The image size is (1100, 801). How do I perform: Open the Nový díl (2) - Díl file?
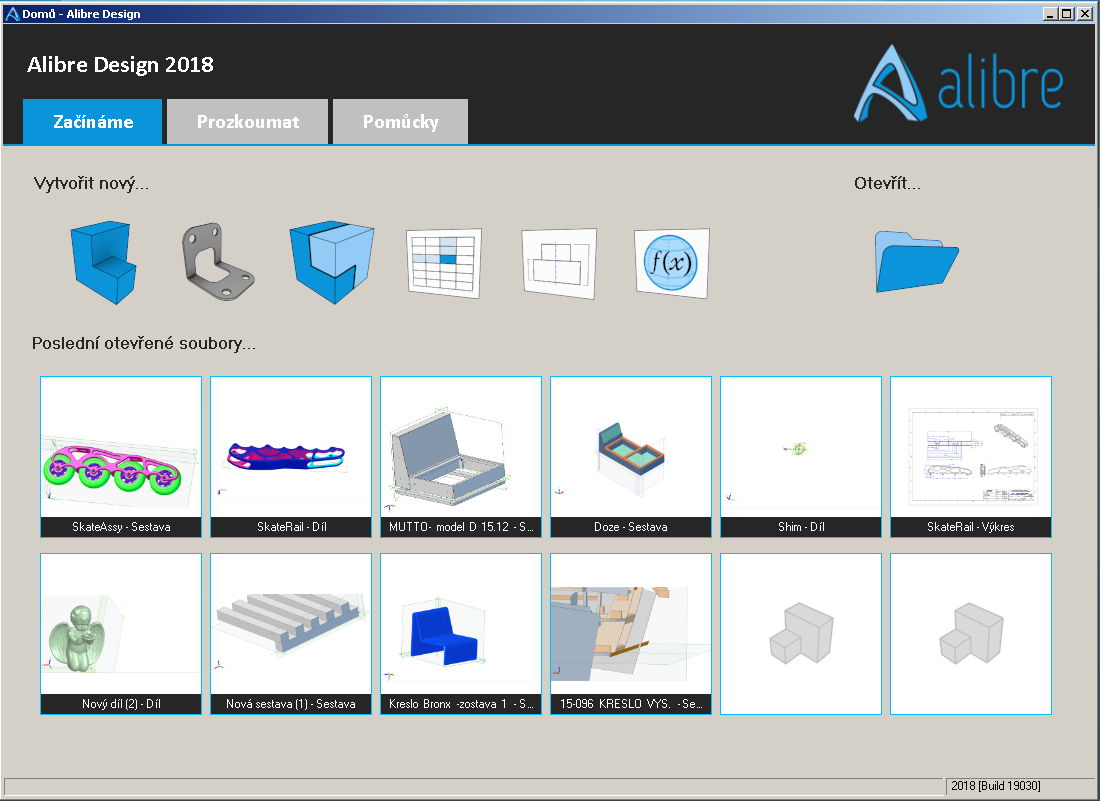121,634
